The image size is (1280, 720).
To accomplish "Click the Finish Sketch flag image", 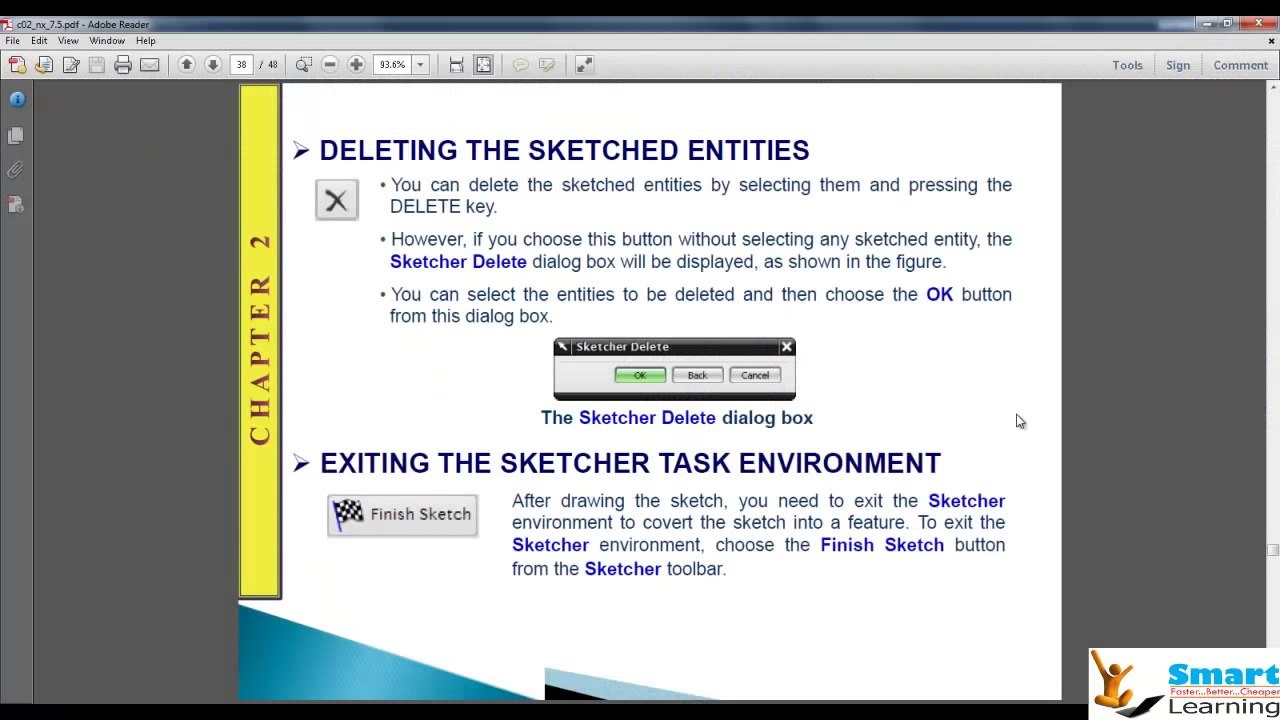I will (402, 515).
